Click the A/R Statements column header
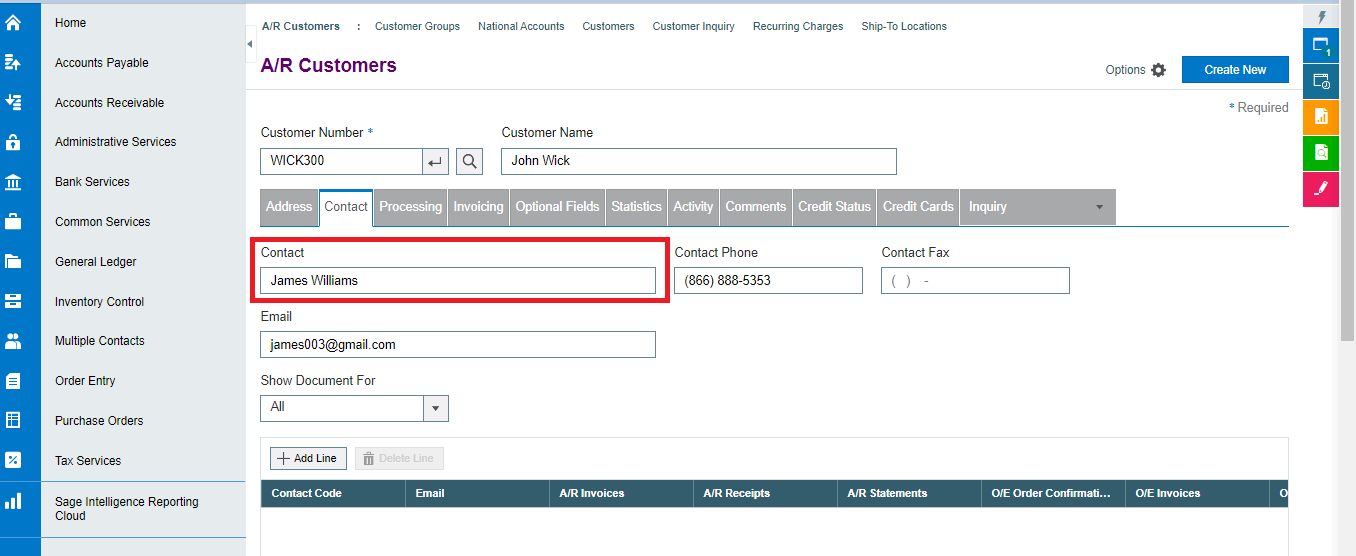1356x556 pixels. pyautogui.click(x=909, y=493)
